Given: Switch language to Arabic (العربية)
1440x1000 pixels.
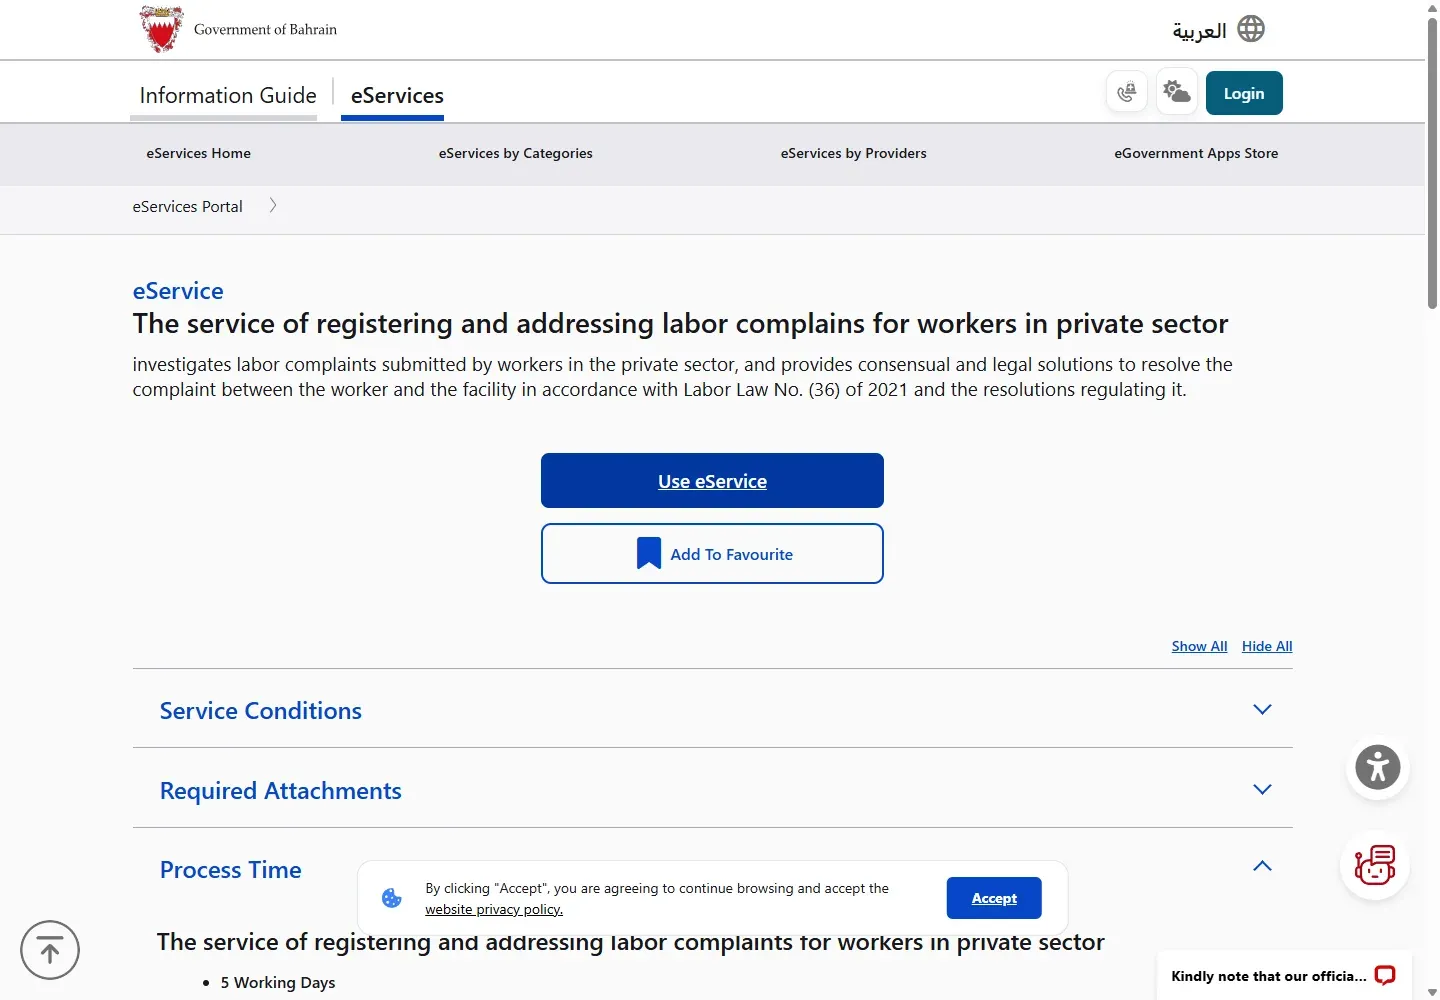Looking at the screenshot, I should [x=1199, y=30].
